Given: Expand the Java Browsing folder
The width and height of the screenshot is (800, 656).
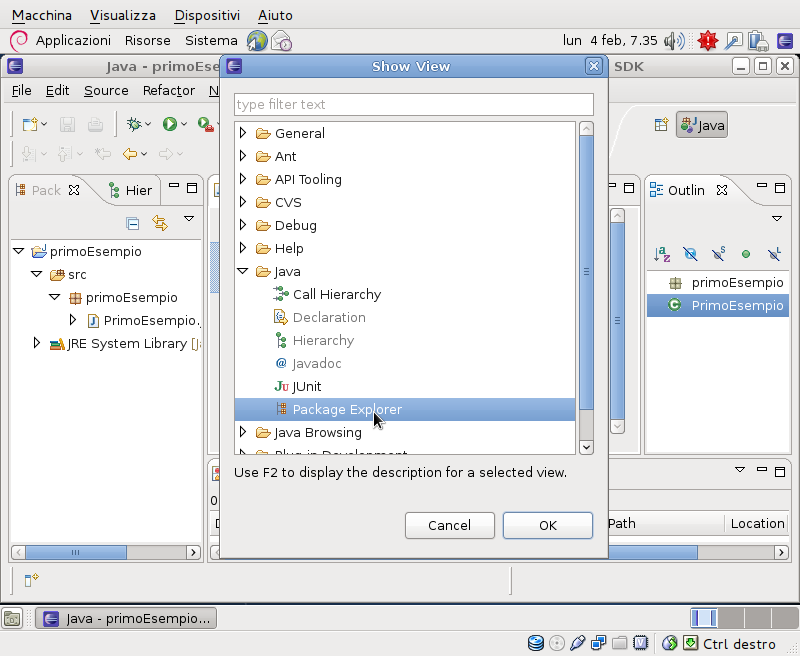Looking at the screenshot, I should (243, 432).
